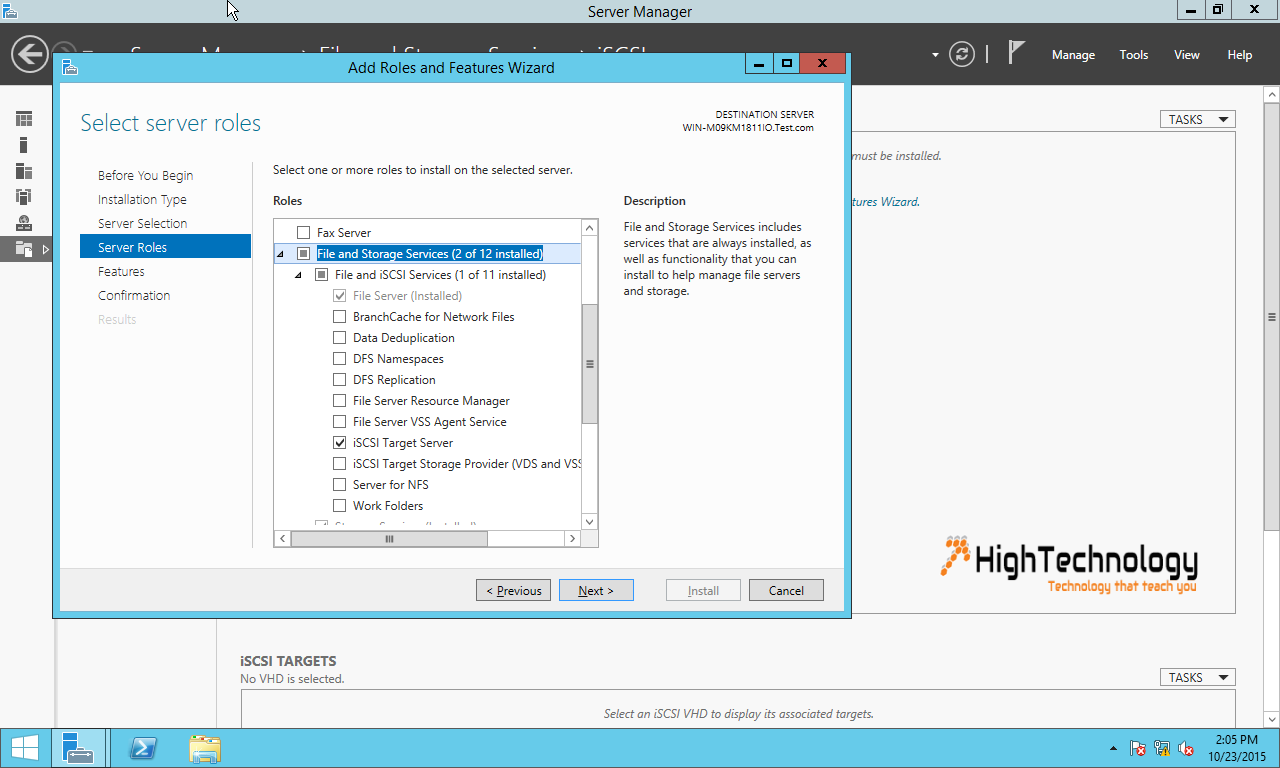The width and height of the screenshot is (1280, 768).
Task: Check the Work Folders option
Action: 340,505
